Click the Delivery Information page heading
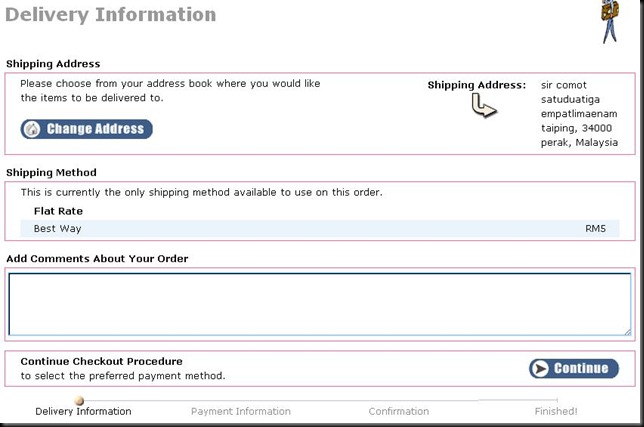This screenshot has height=427, width=644. (110, 15)
